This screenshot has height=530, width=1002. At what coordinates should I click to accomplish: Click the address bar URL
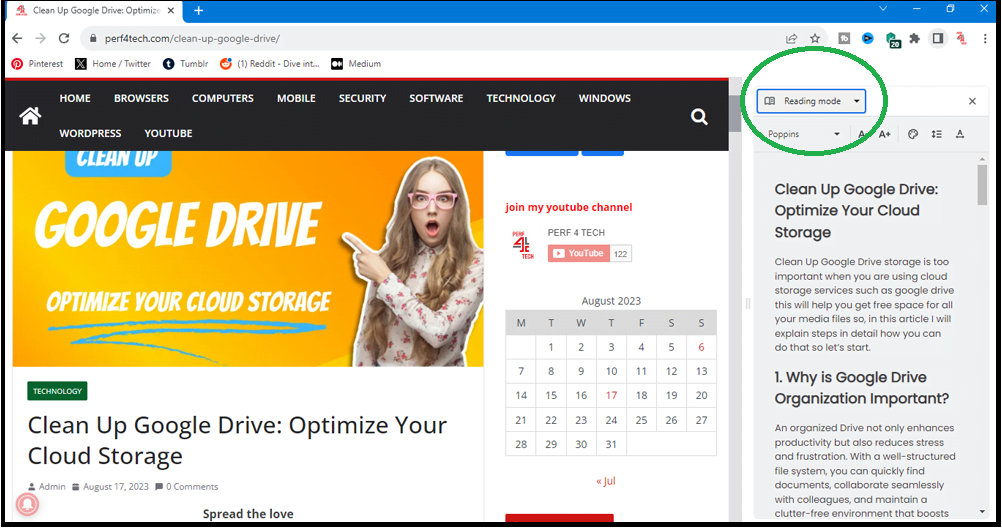[192, 38]
